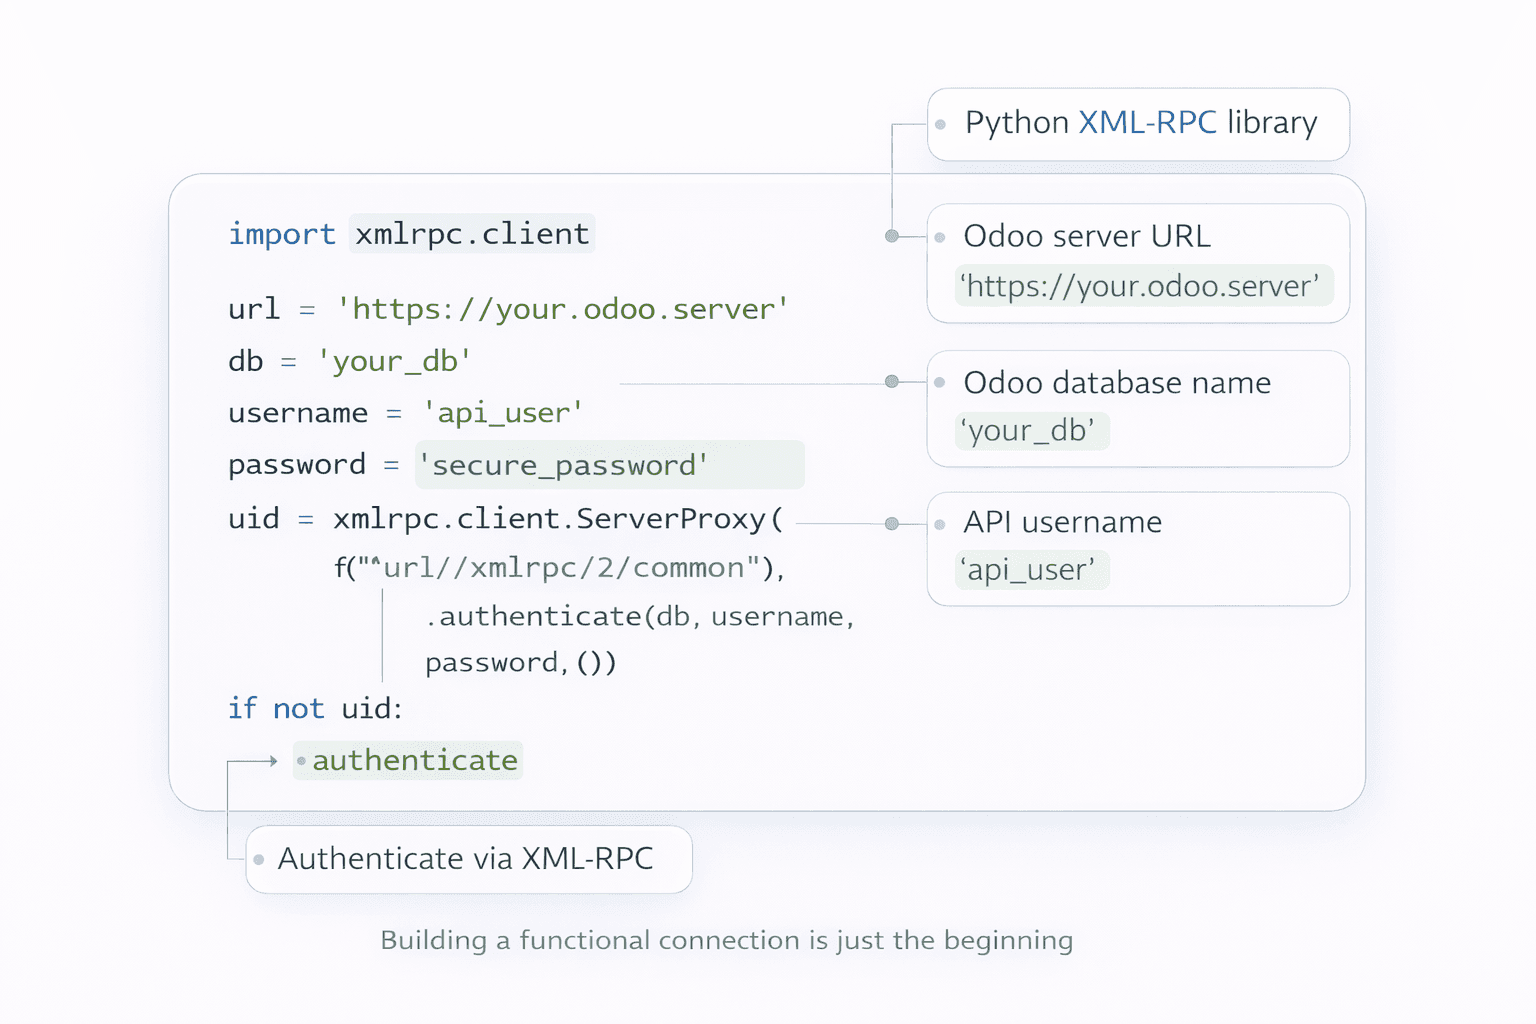This screenshot has width=1536, height=1024.
Task: Click the 'your_db' value chip in callout
Action: (x=1031, y=431)
